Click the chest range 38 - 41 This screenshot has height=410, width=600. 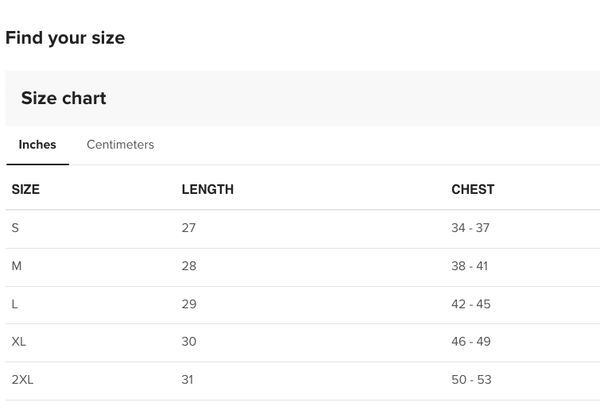pyautogui.click(x=470, y=266)
